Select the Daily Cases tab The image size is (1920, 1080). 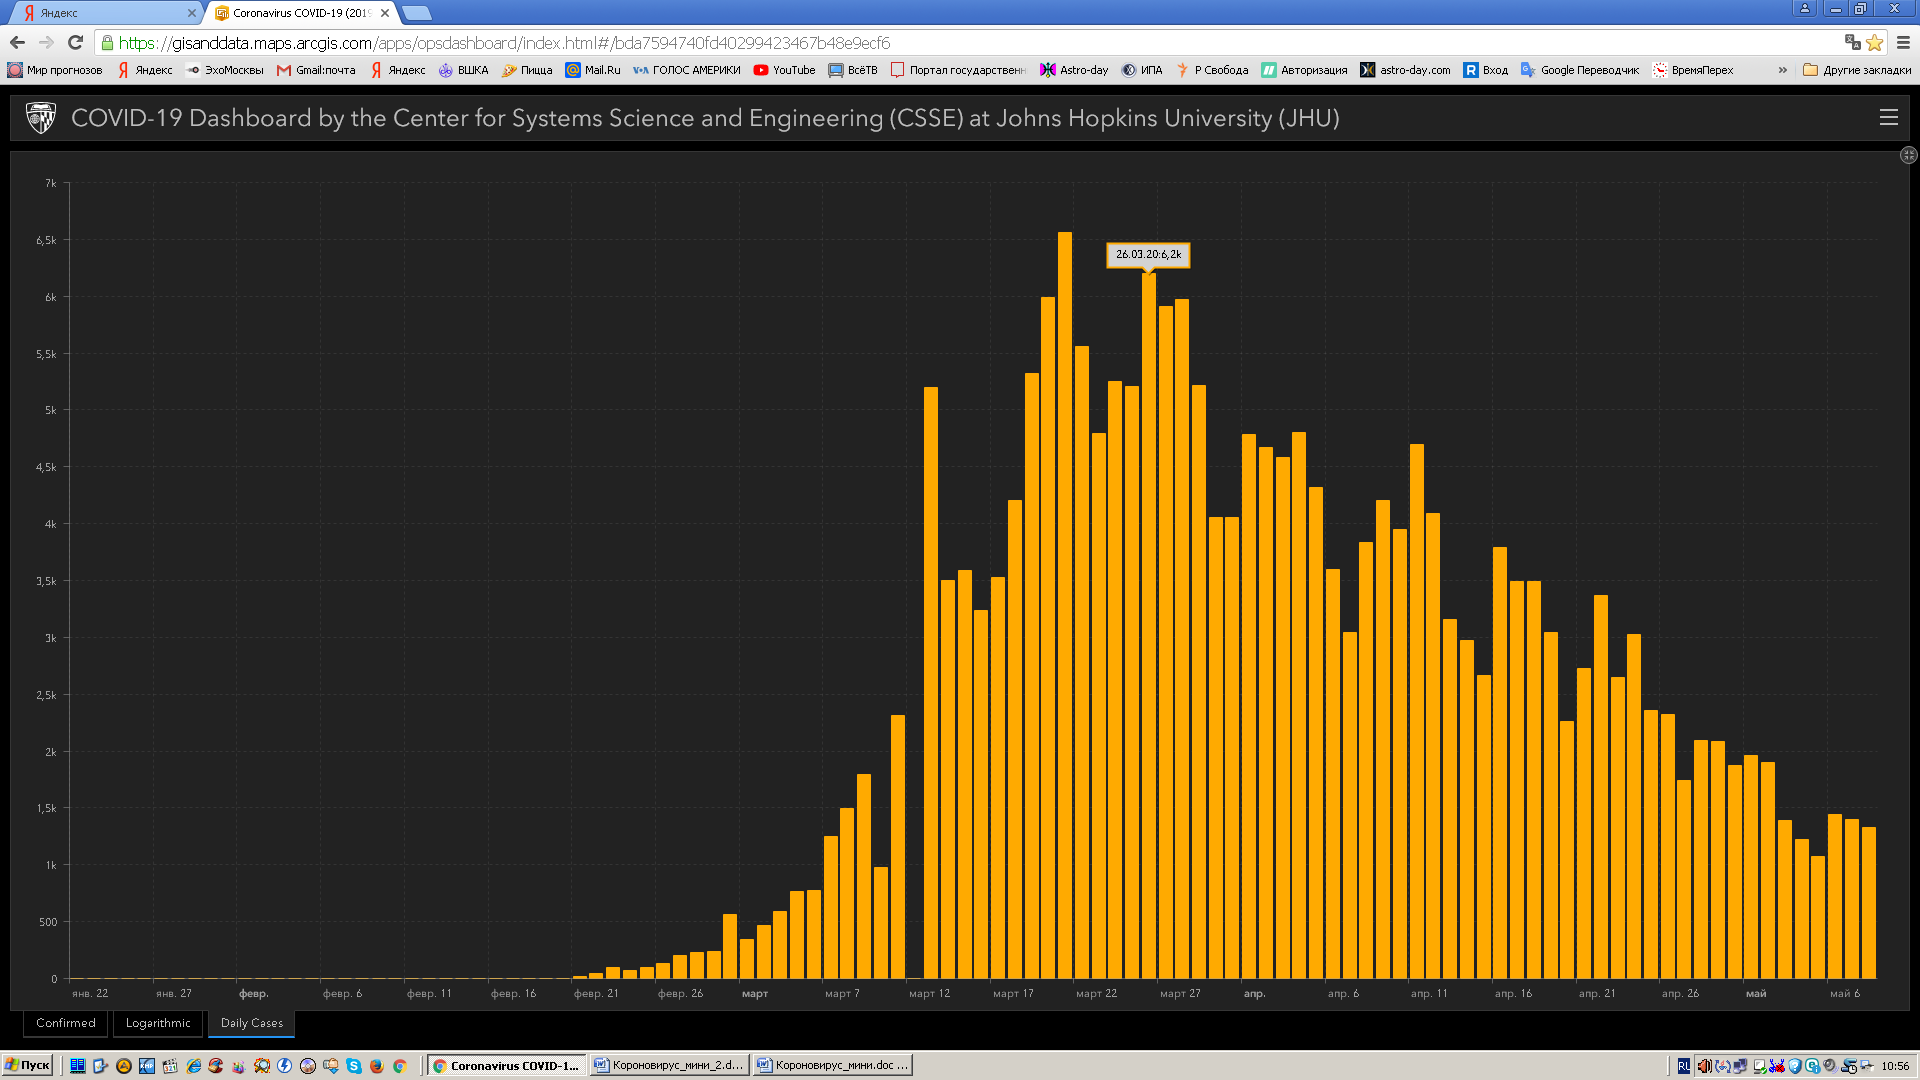(x=251, y=1023)
